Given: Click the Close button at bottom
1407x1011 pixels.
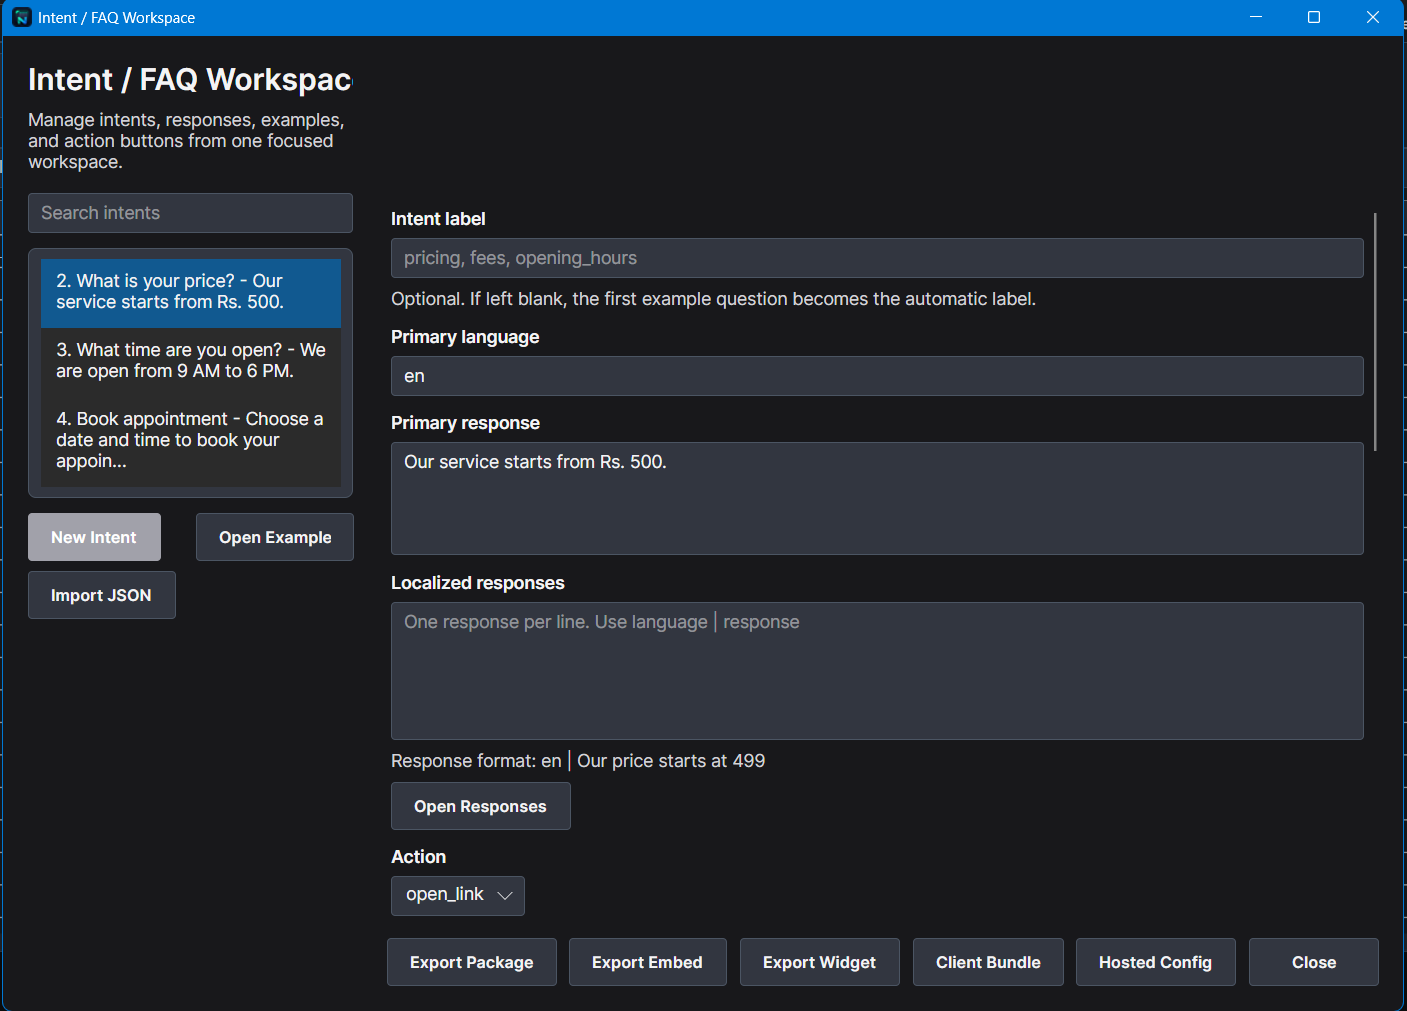Looking at the screenshot, I should [x=1314, y=962].
